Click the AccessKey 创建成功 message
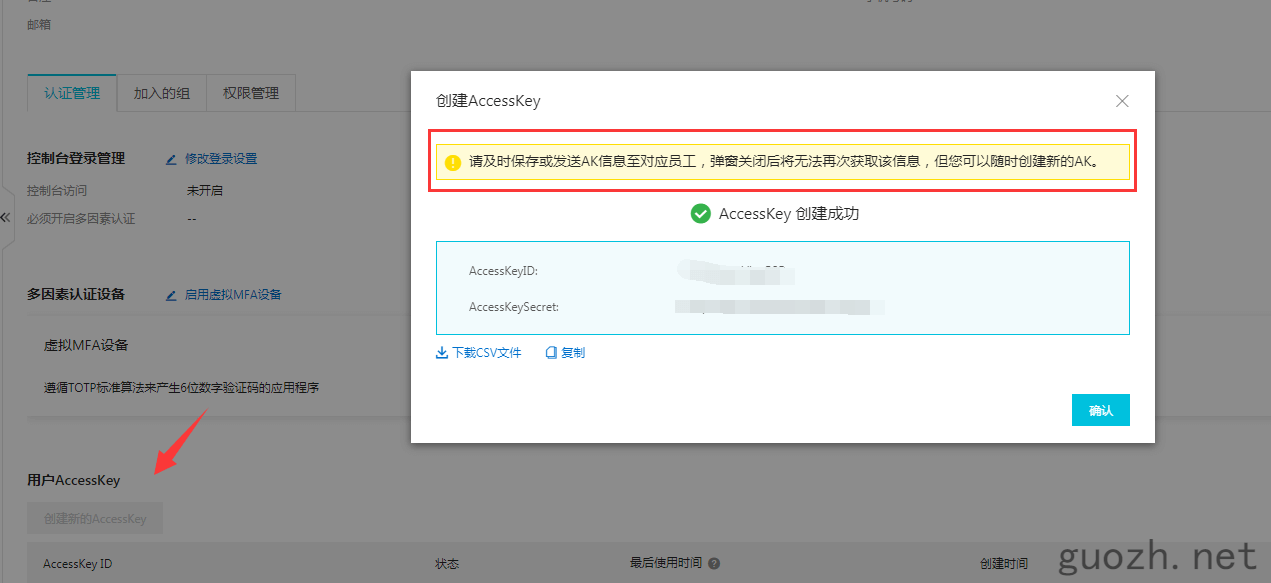1271x583 pixels. (789, 213)
